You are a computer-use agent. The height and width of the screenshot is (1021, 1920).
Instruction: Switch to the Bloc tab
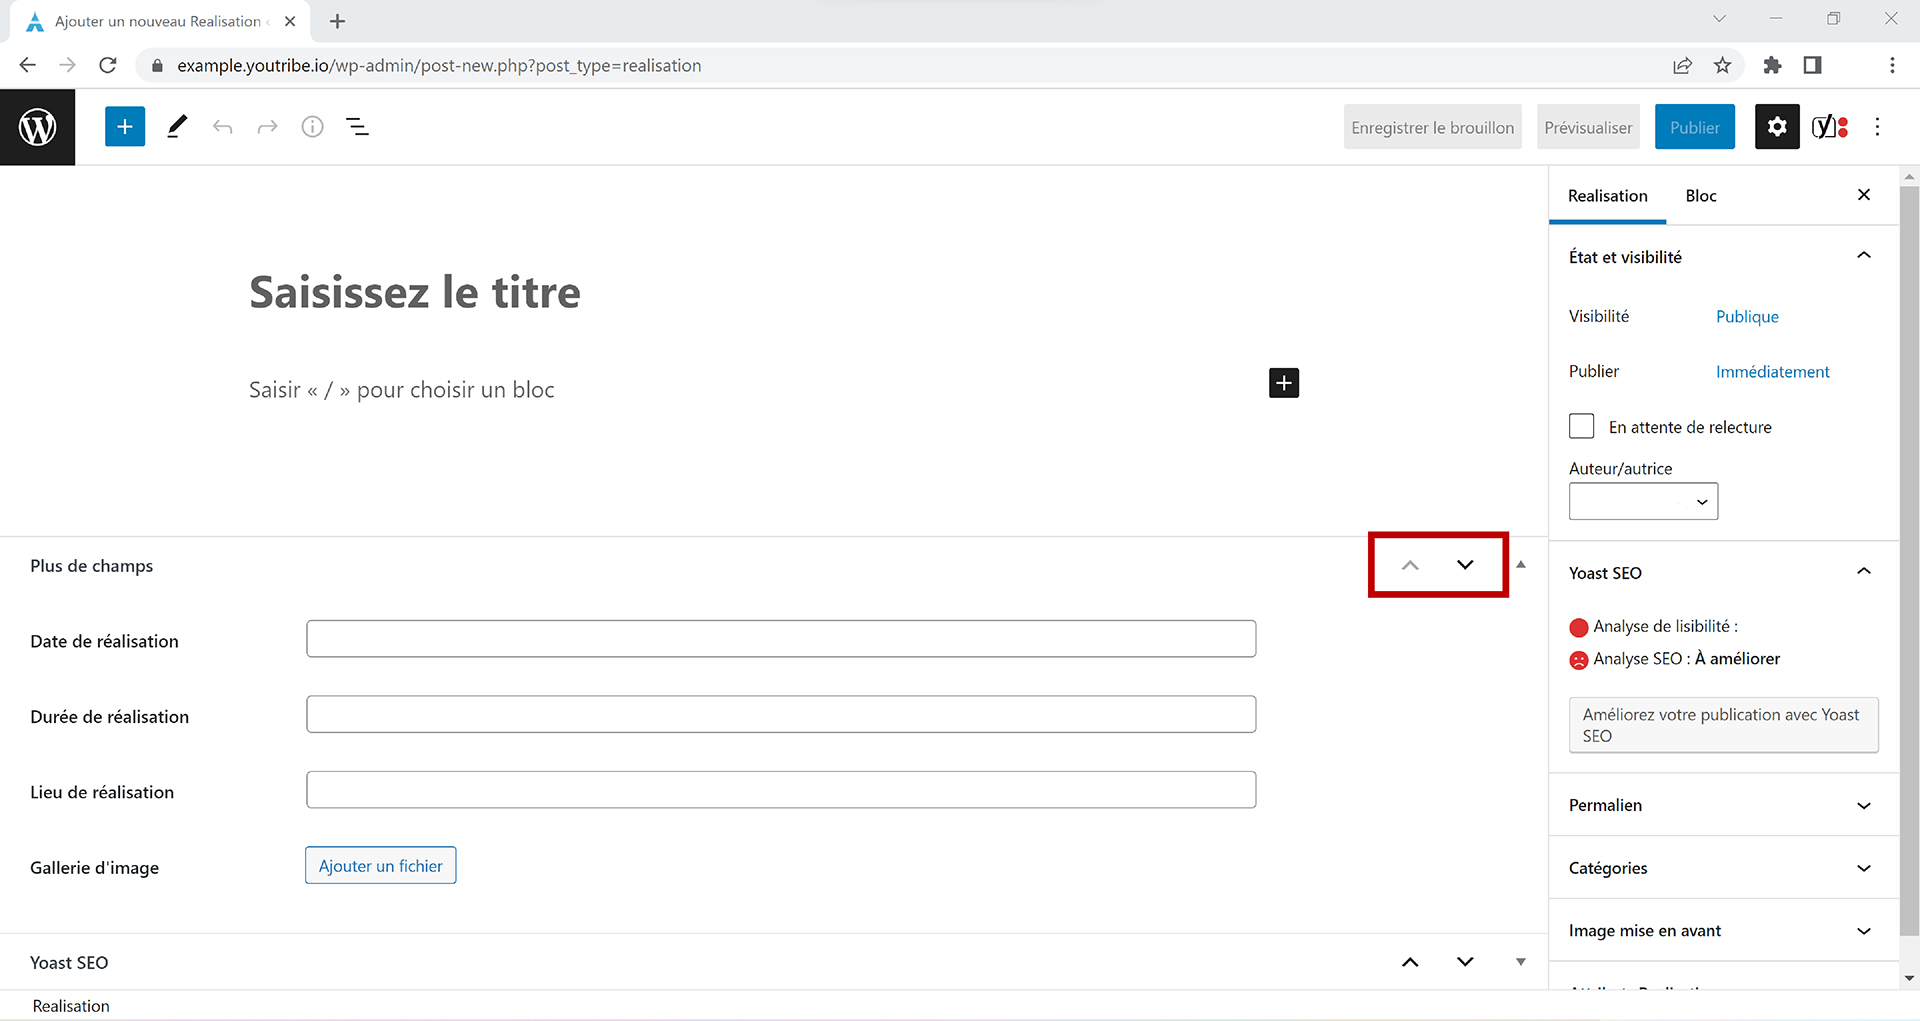(1700, 196)
